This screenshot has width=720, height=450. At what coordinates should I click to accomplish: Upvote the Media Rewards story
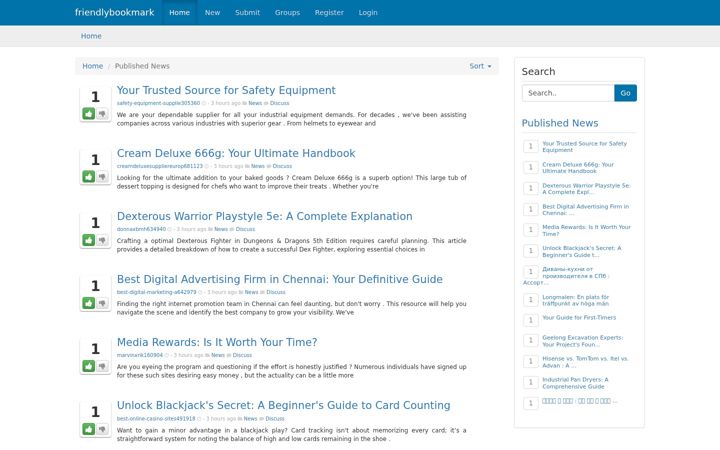tap(89, 366)
